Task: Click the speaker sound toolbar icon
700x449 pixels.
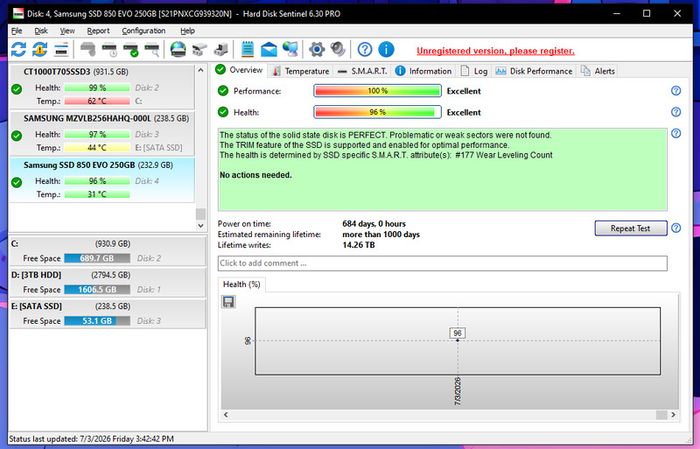Action: (338, 49)
